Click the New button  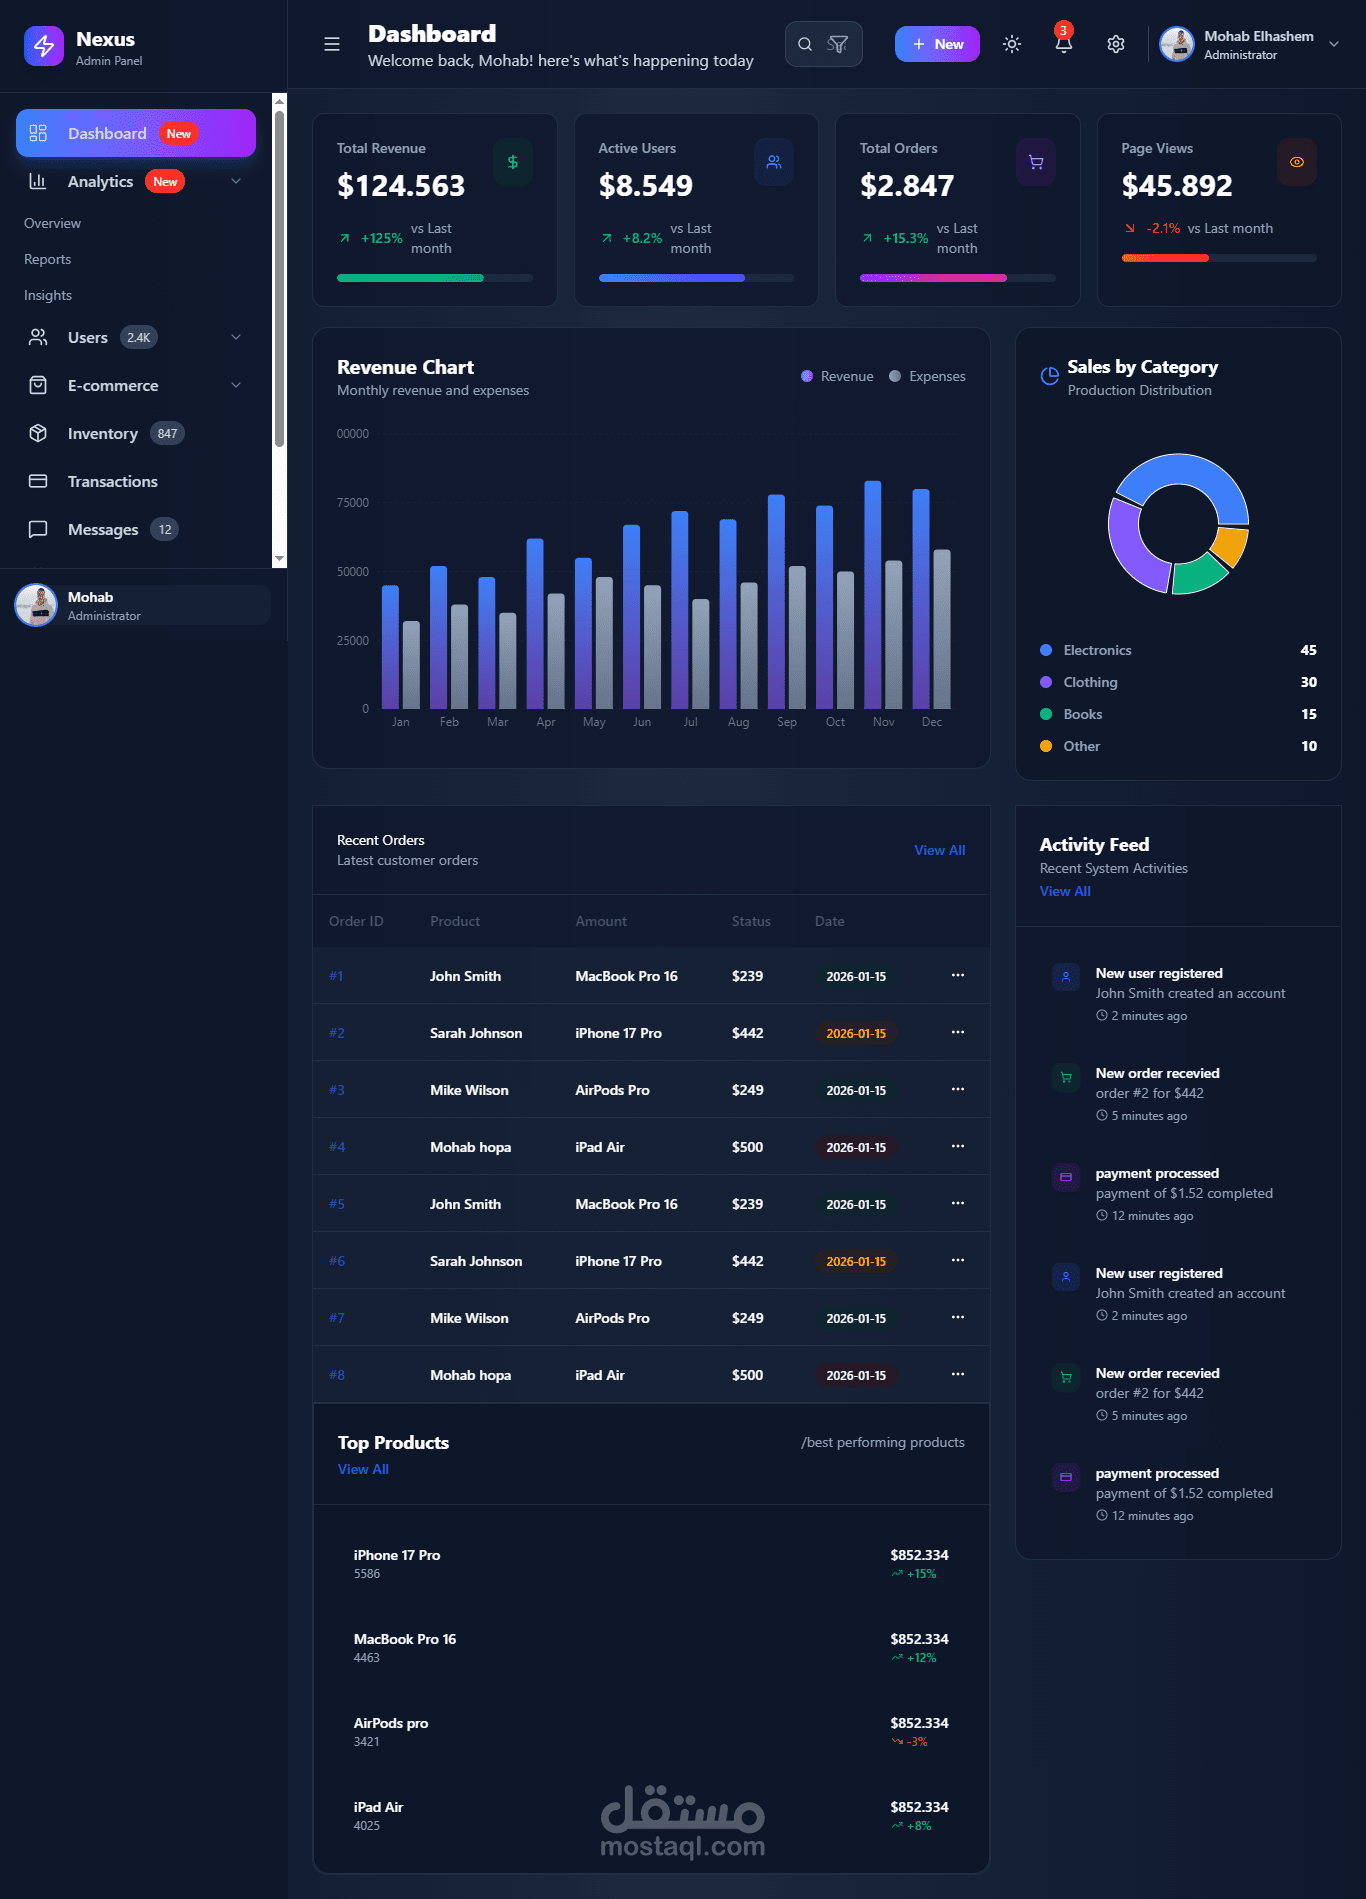(x=937, y=44)
